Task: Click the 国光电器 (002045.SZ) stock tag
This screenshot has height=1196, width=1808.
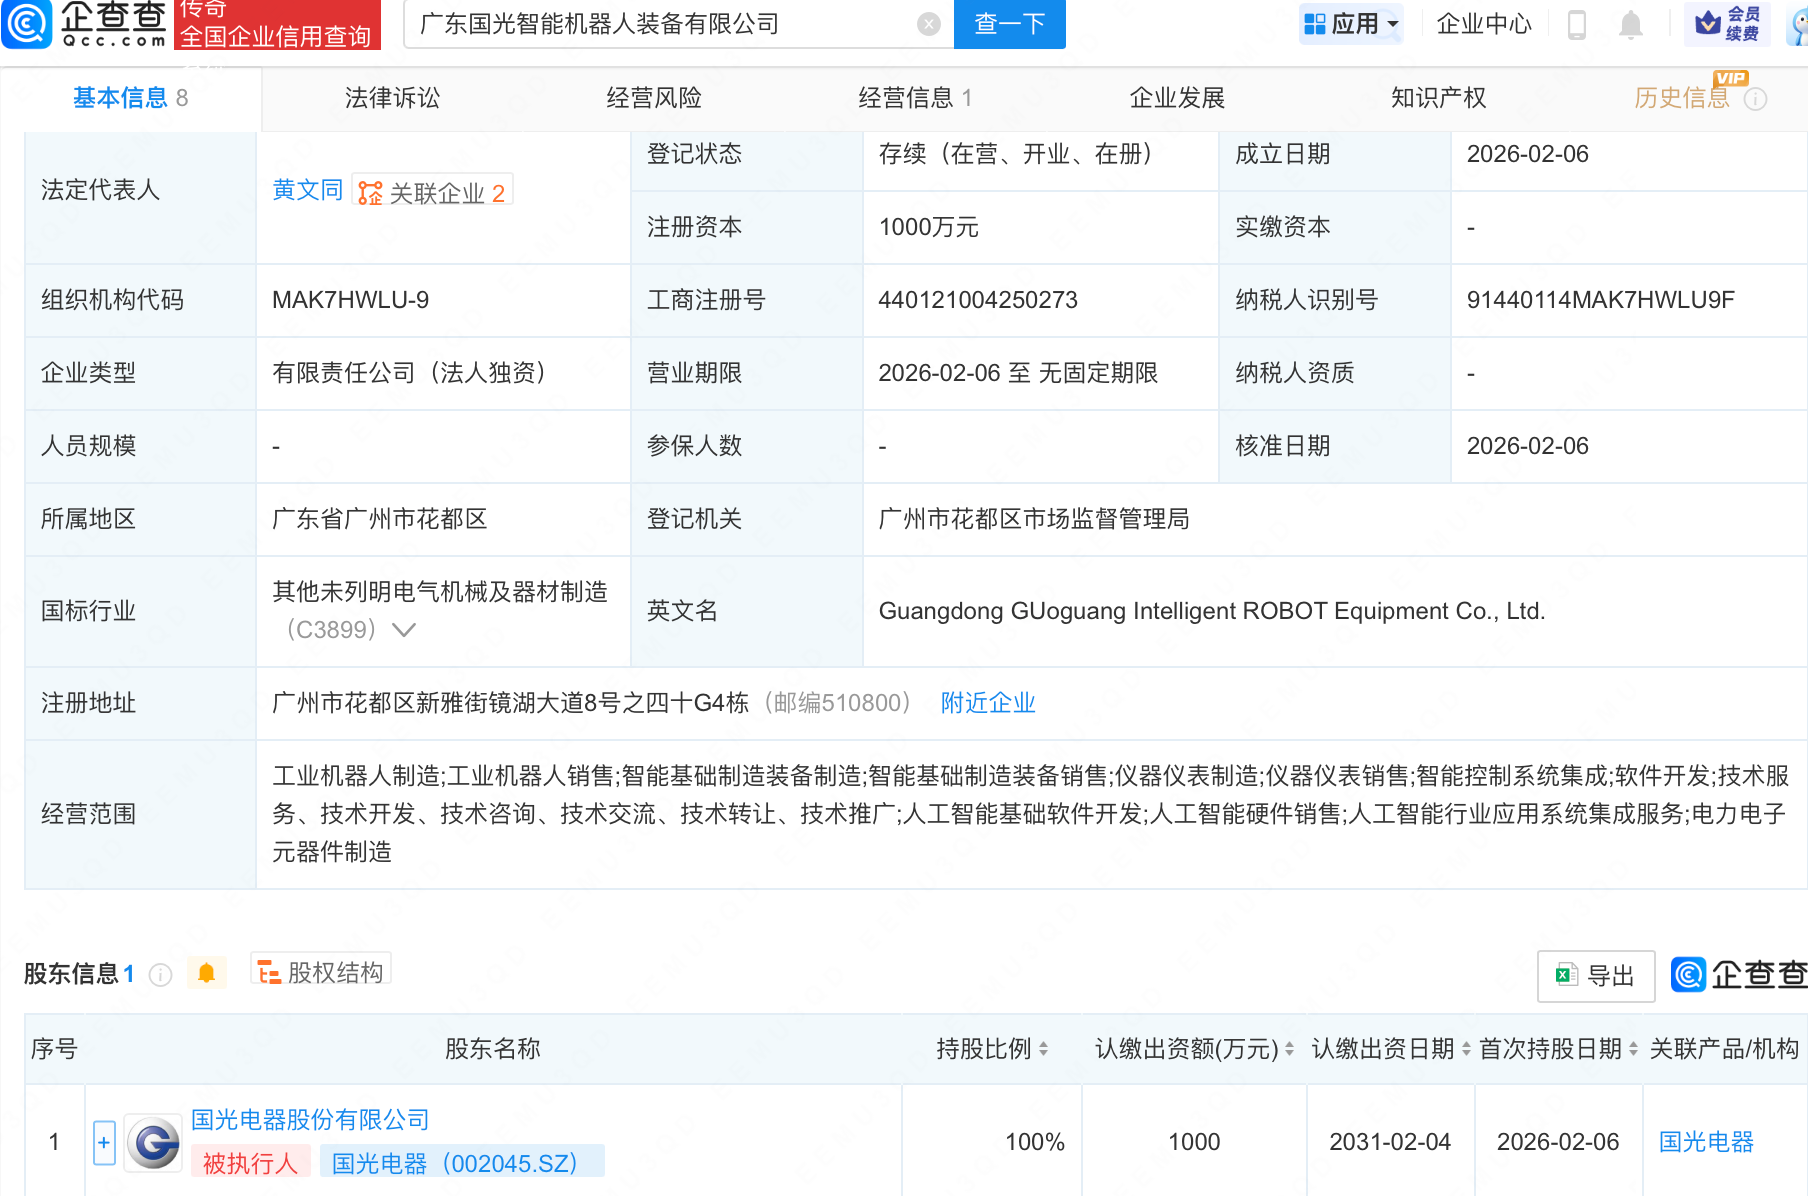Action: pyautogui.click(x=462, y=1164)
